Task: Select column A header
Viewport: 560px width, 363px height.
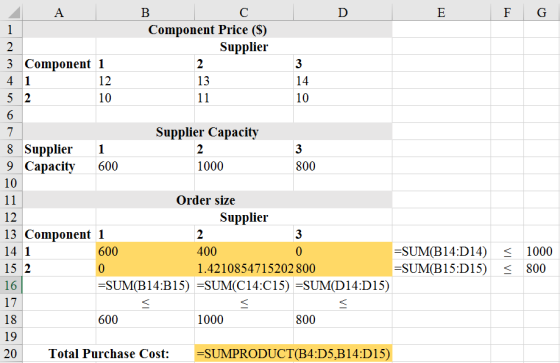Action: [59, 13]
